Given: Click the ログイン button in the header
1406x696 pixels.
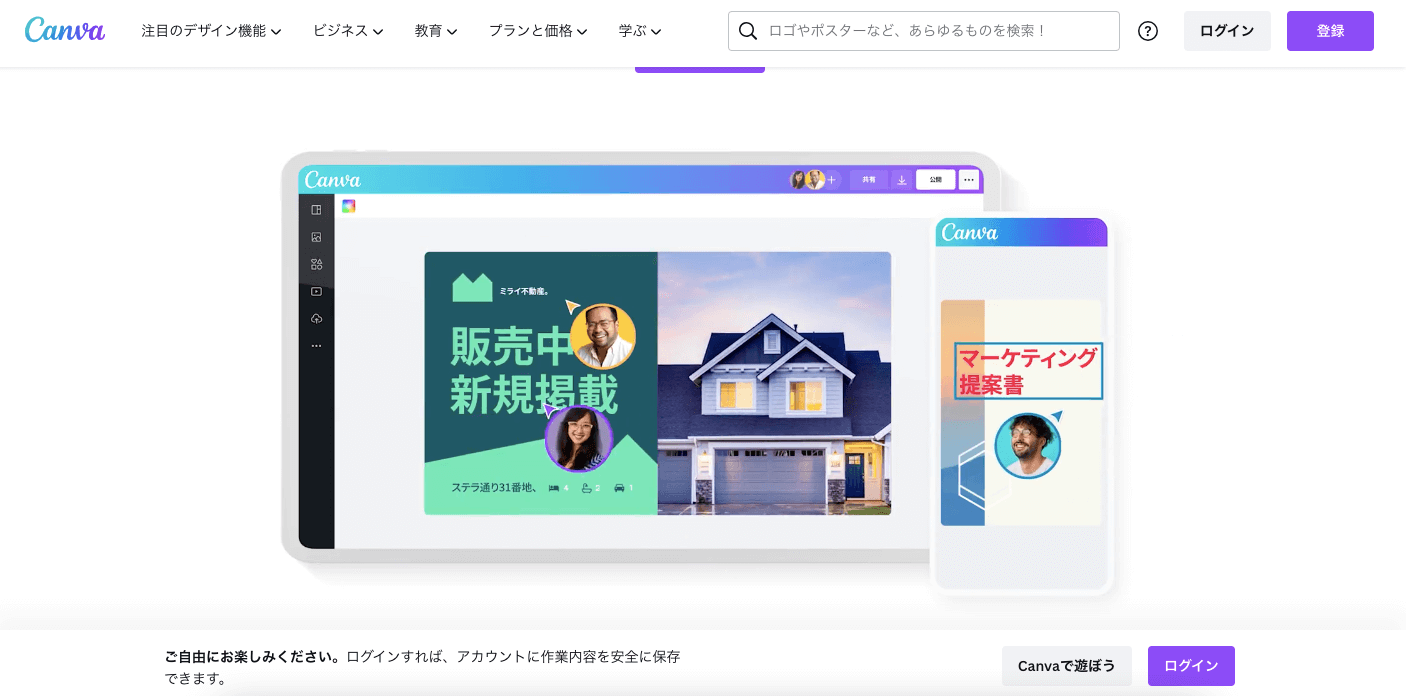Looking at the screenshot, I should point(1226,31).
